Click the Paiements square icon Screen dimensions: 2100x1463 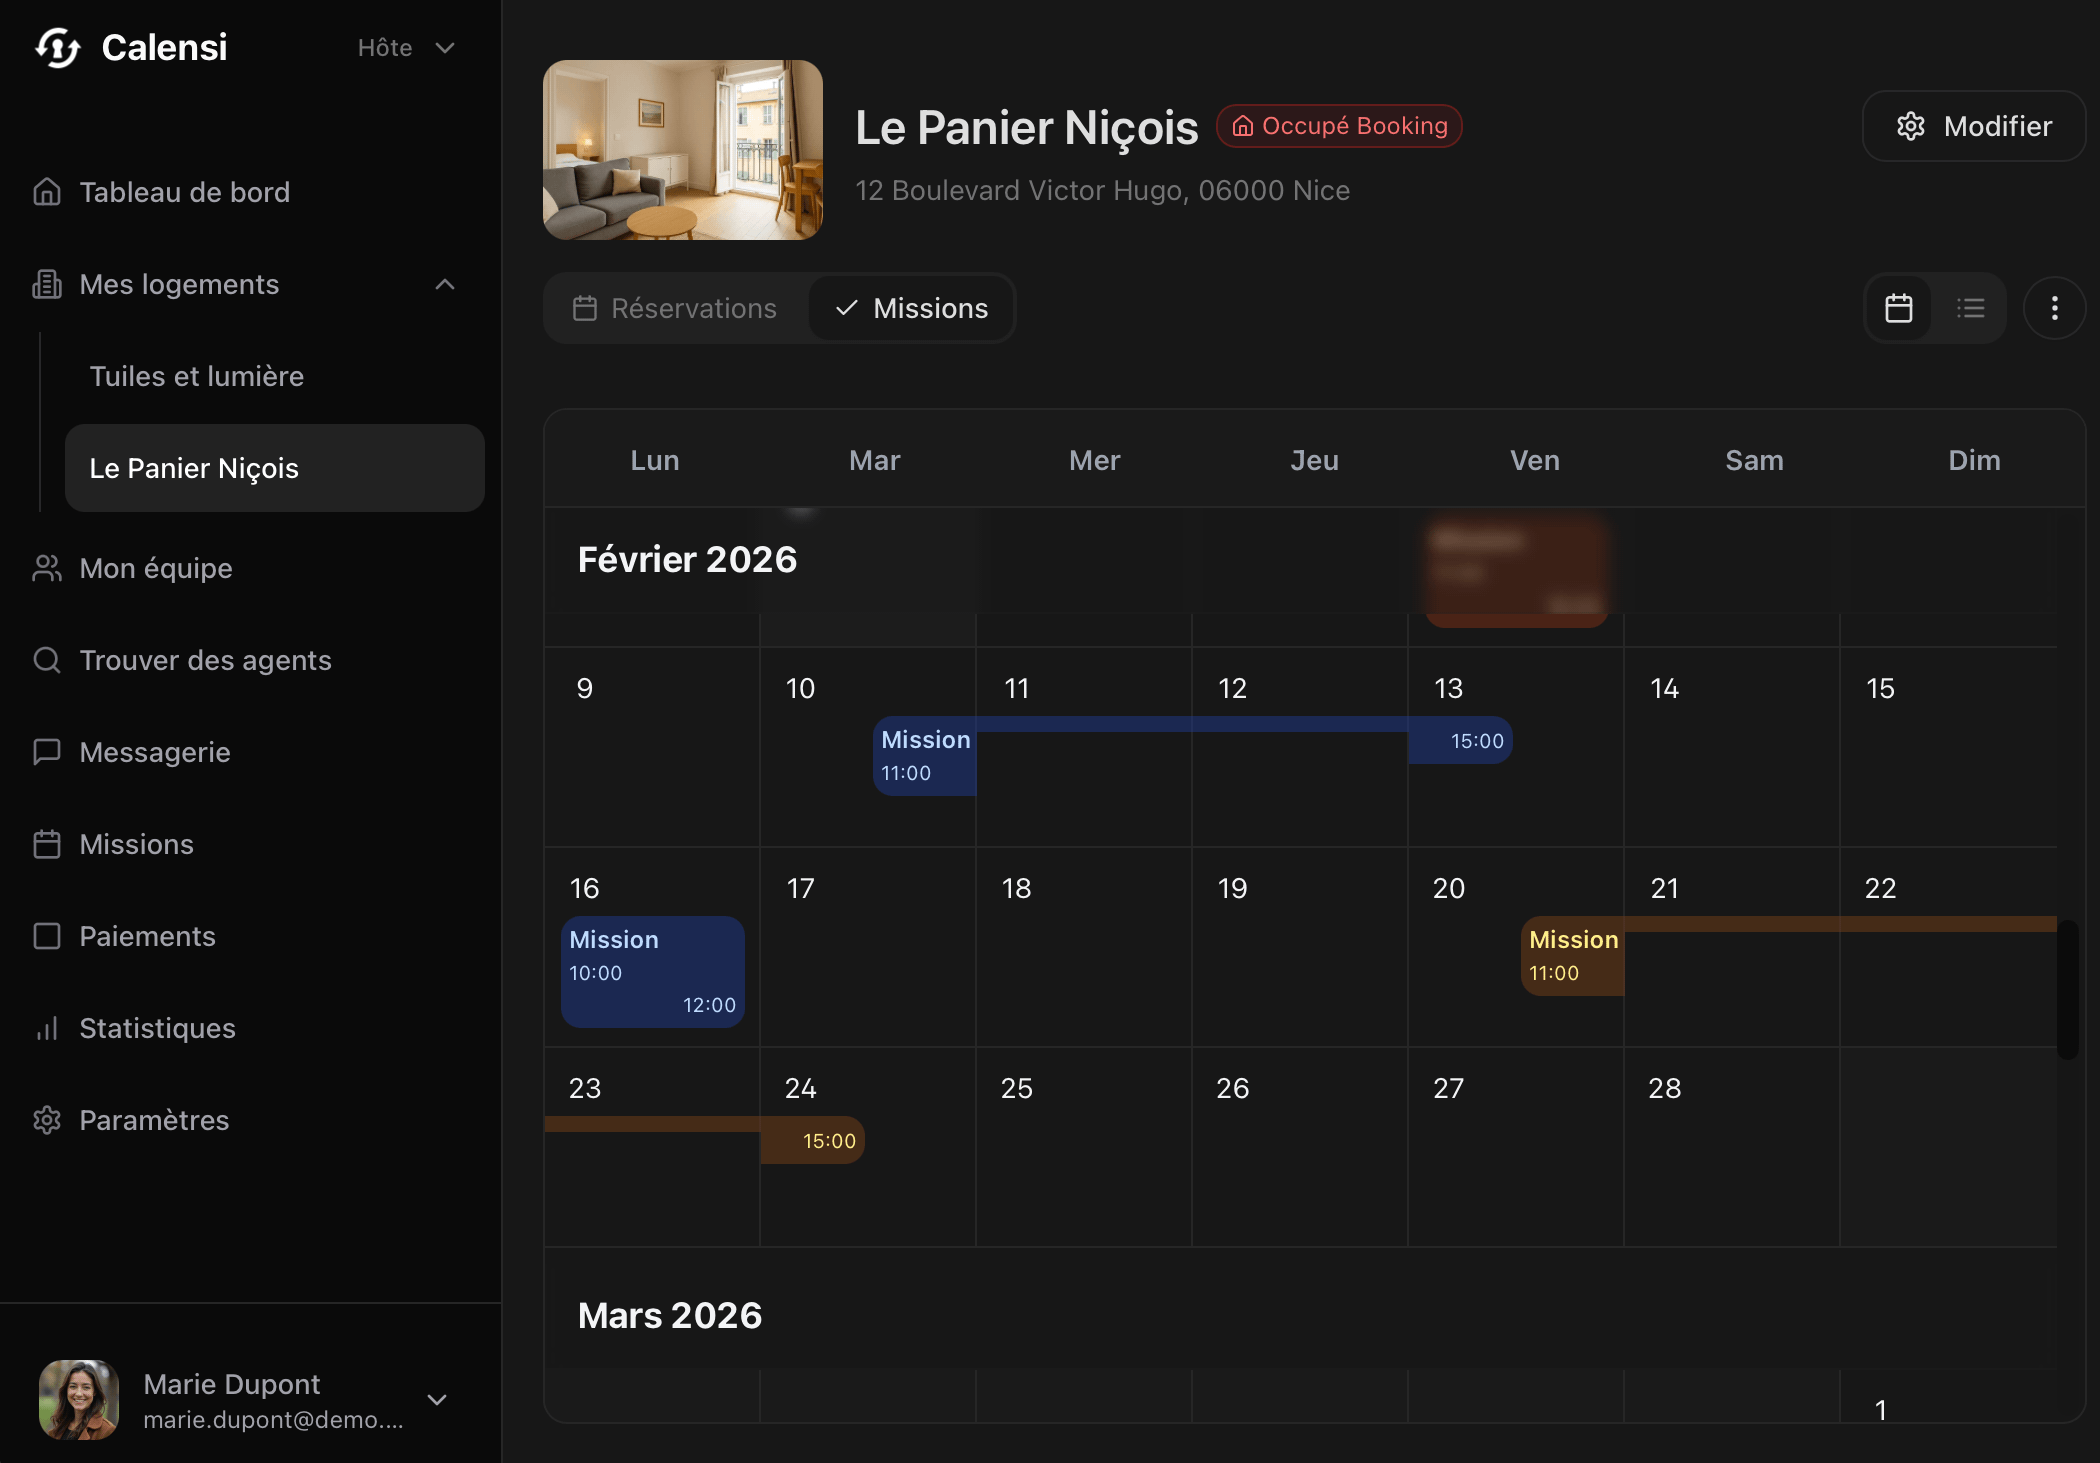pos(47,936)
